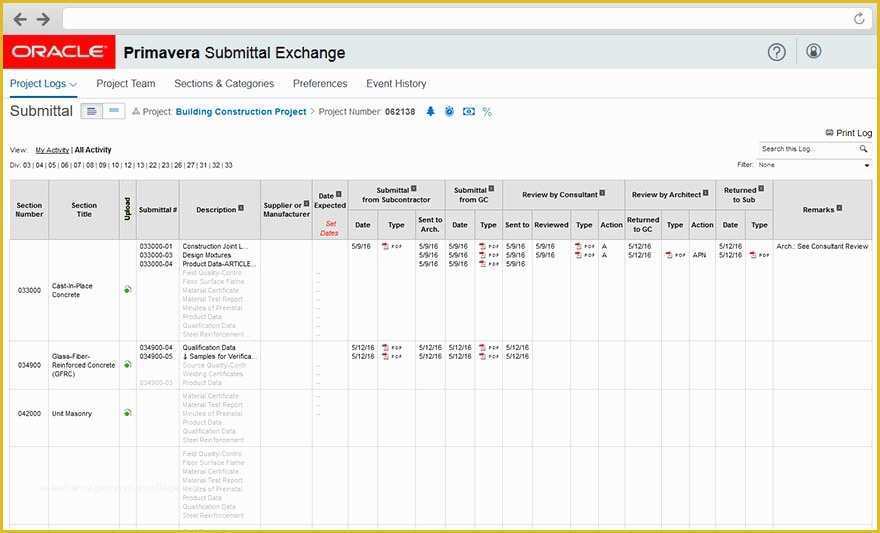This screenshot has width=880, height=533.
Task: Click the search magnifier in the log search box
Action: tap(863, 149)
